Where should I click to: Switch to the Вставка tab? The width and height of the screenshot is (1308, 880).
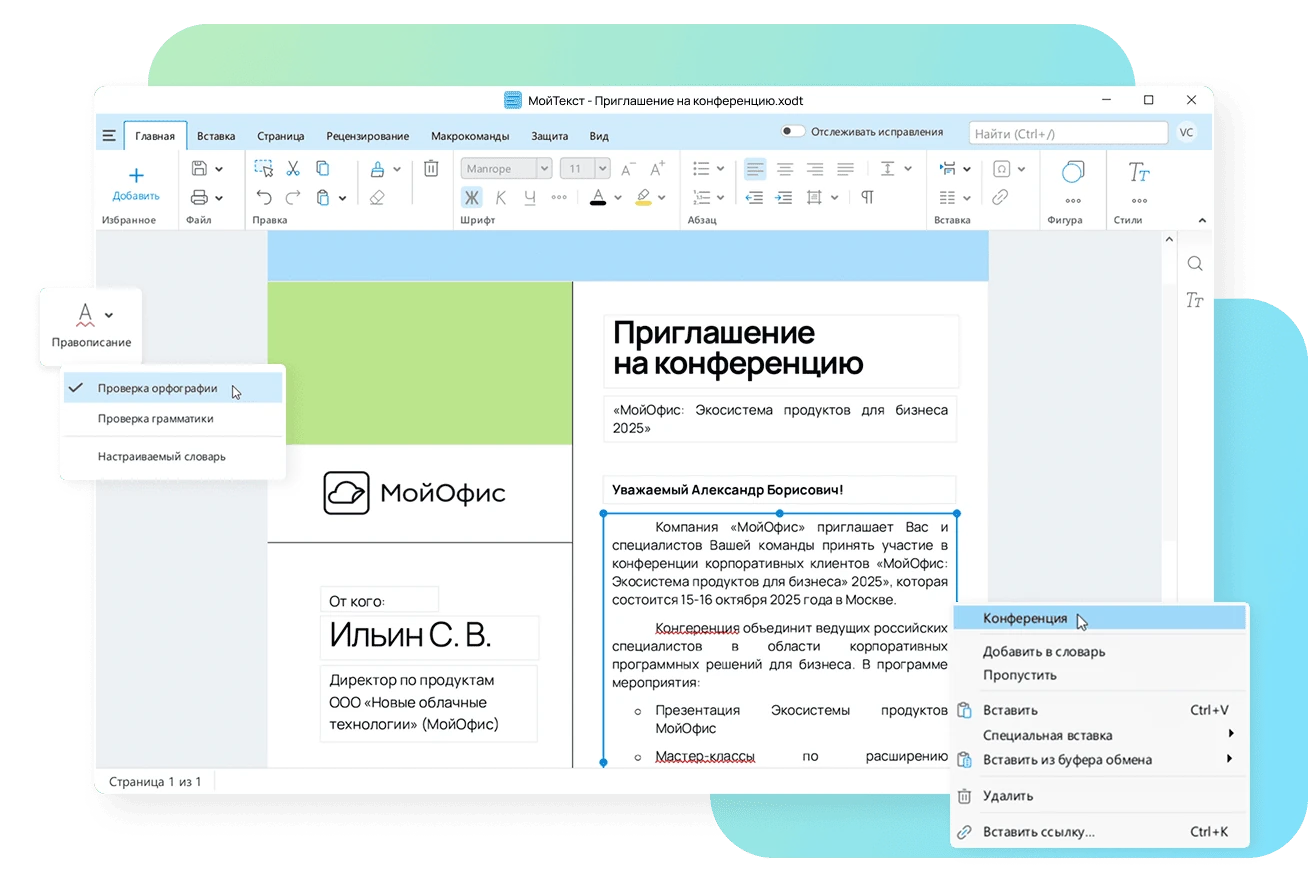[216, 136]
